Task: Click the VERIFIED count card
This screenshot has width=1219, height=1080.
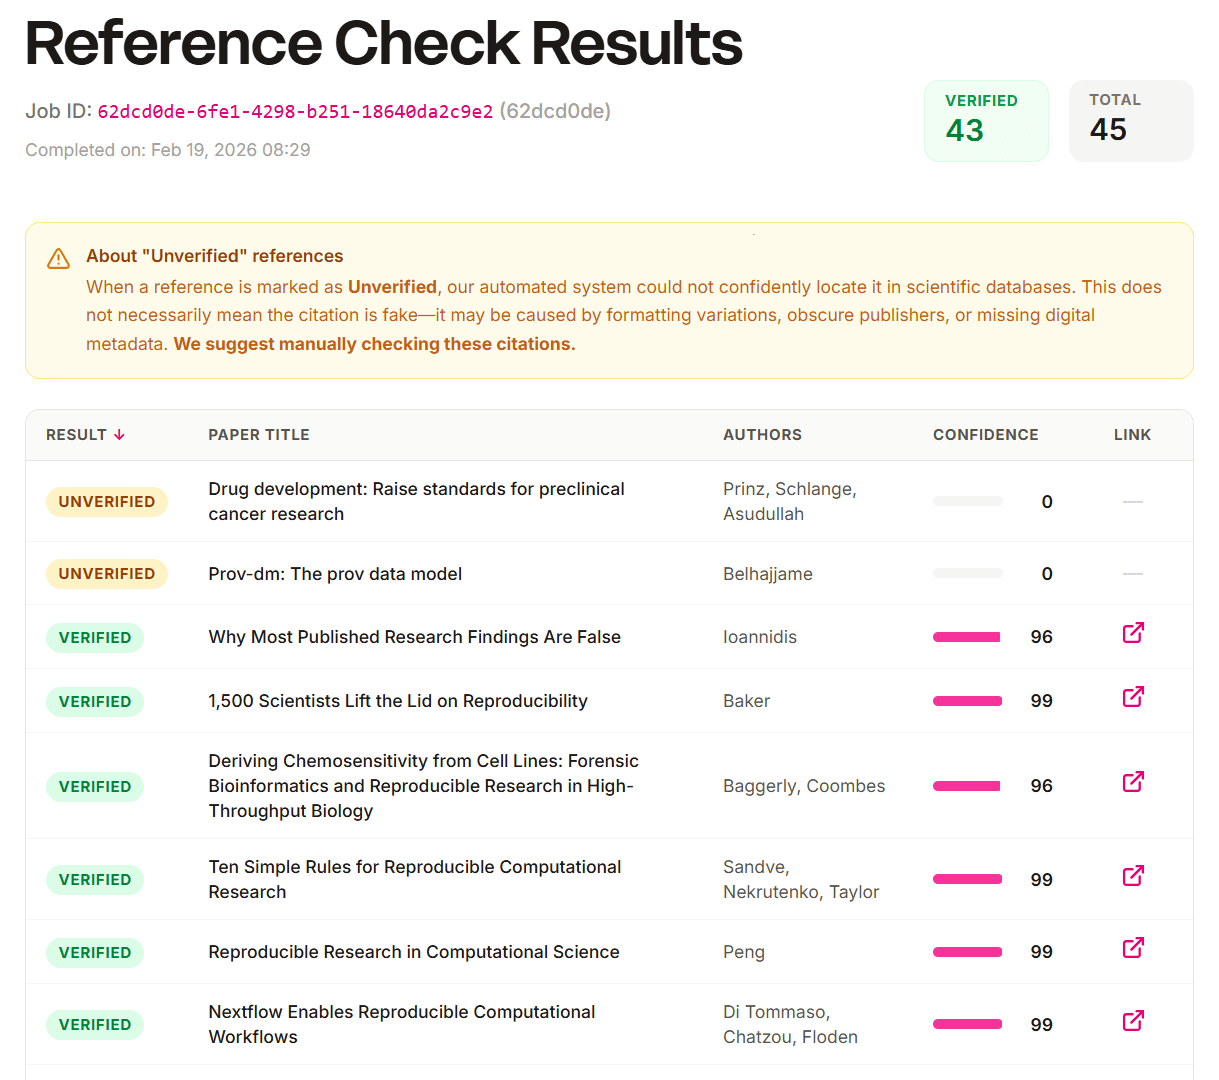Action: 986,120
